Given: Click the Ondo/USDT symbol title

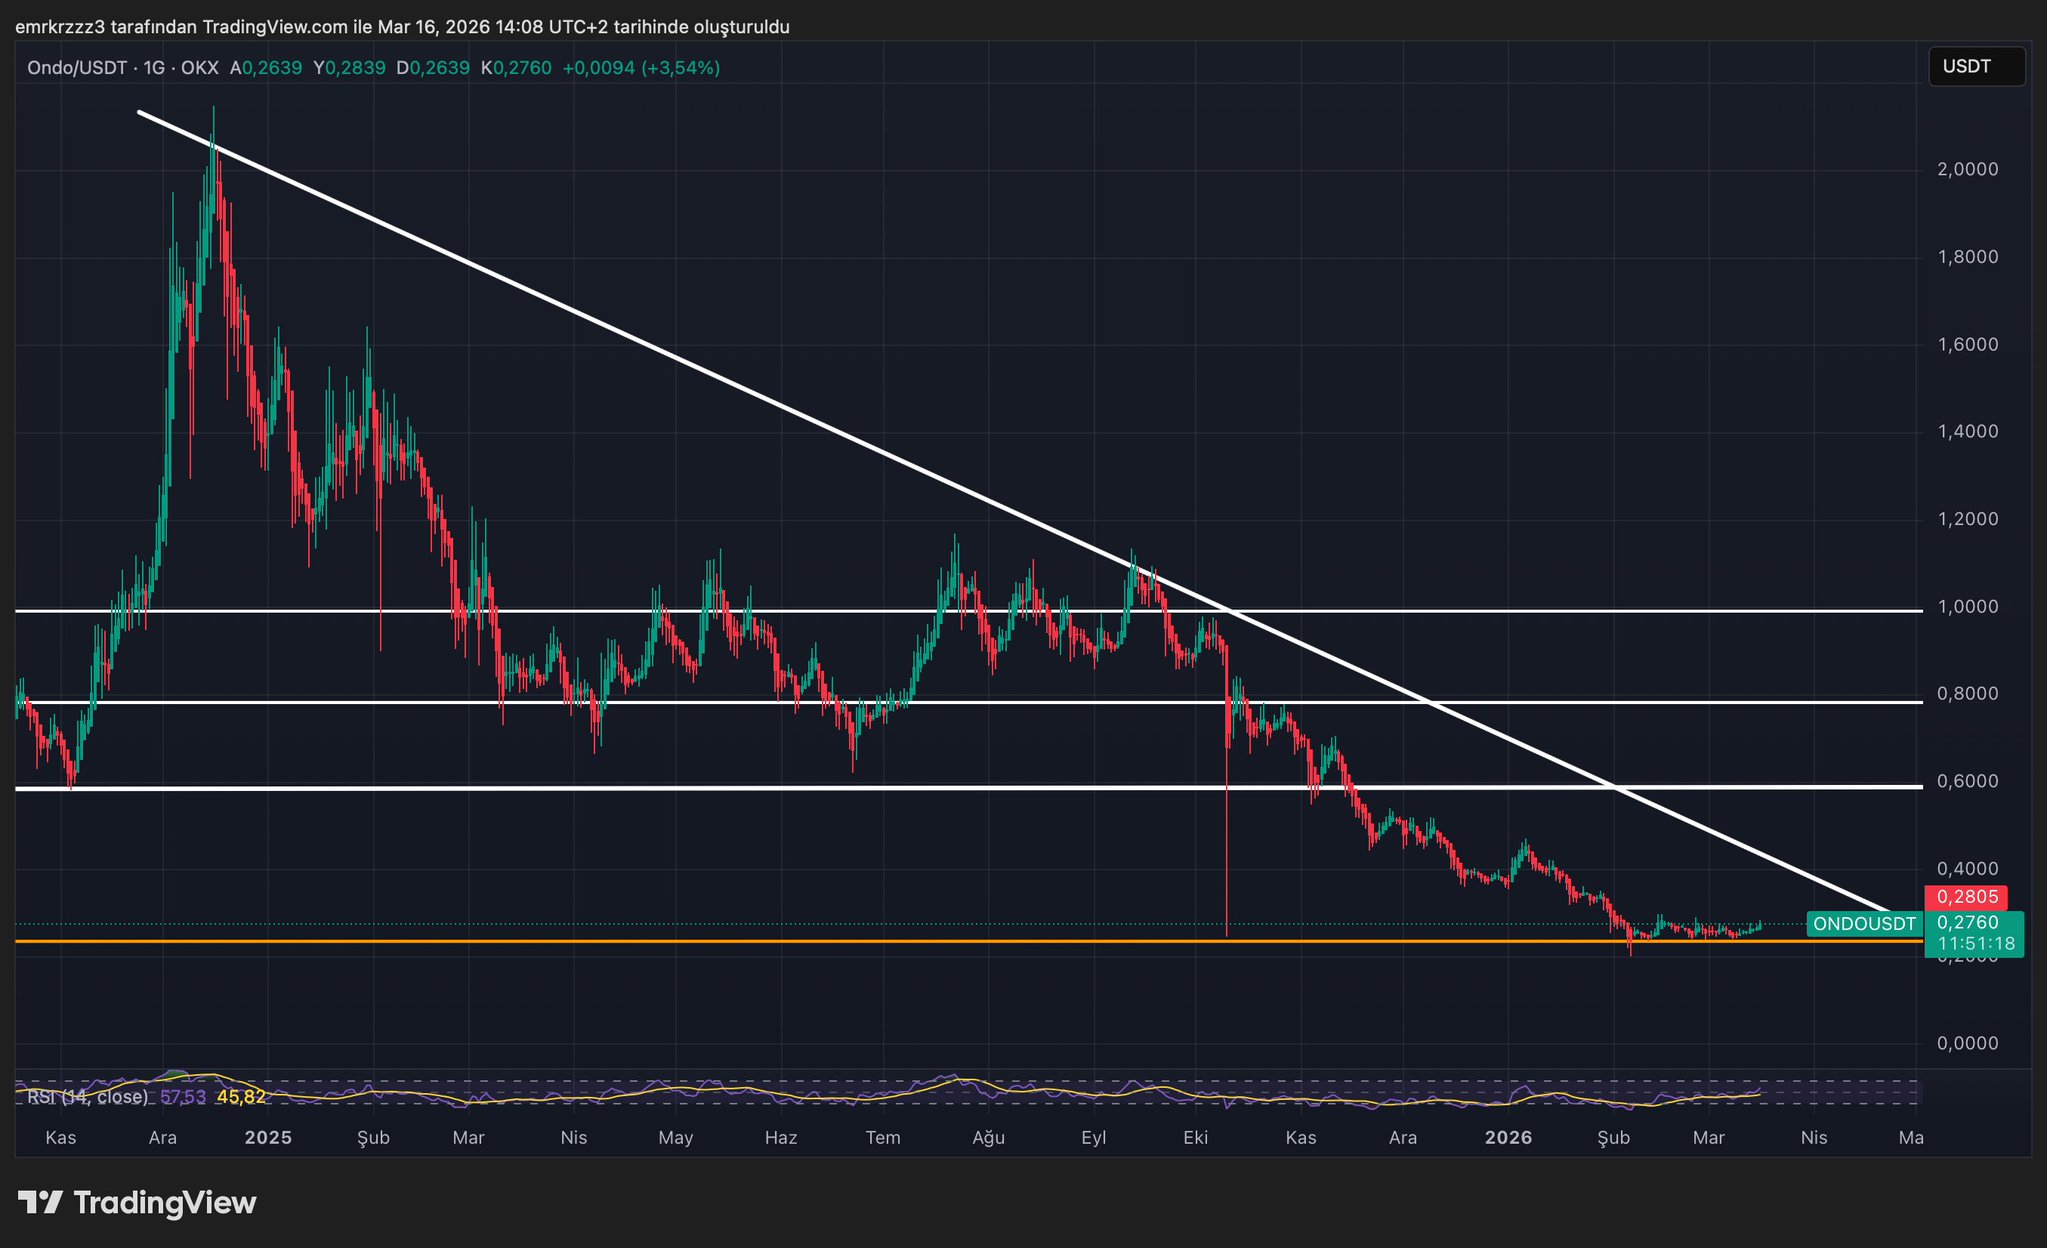Looking at the screenshot, I should pyautogui.click(x=77, y=68).
